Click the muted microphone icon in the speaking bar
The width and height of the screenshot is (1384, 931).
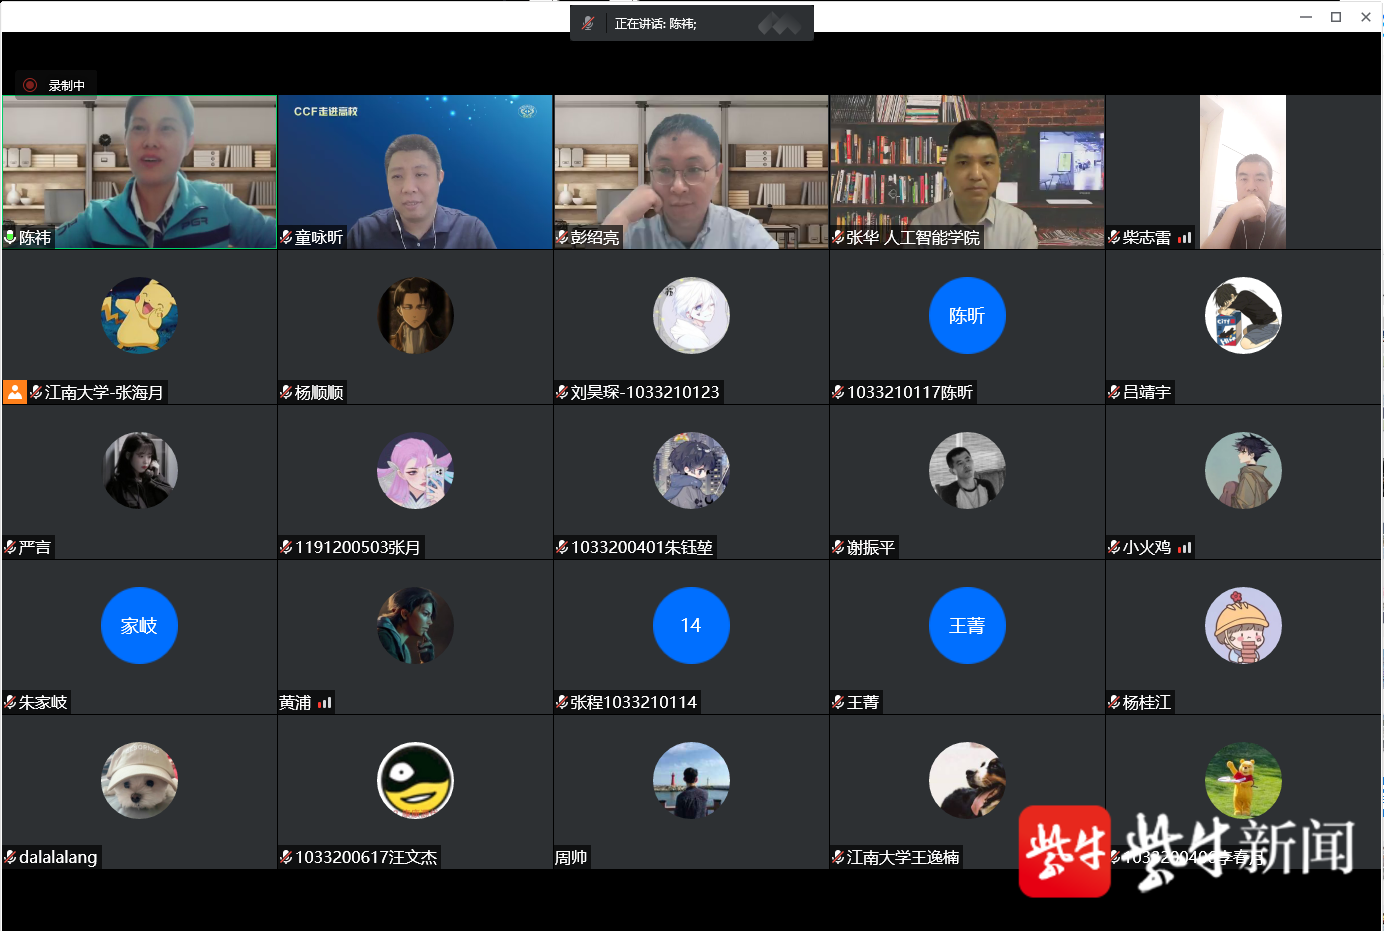tap(588, 23)
